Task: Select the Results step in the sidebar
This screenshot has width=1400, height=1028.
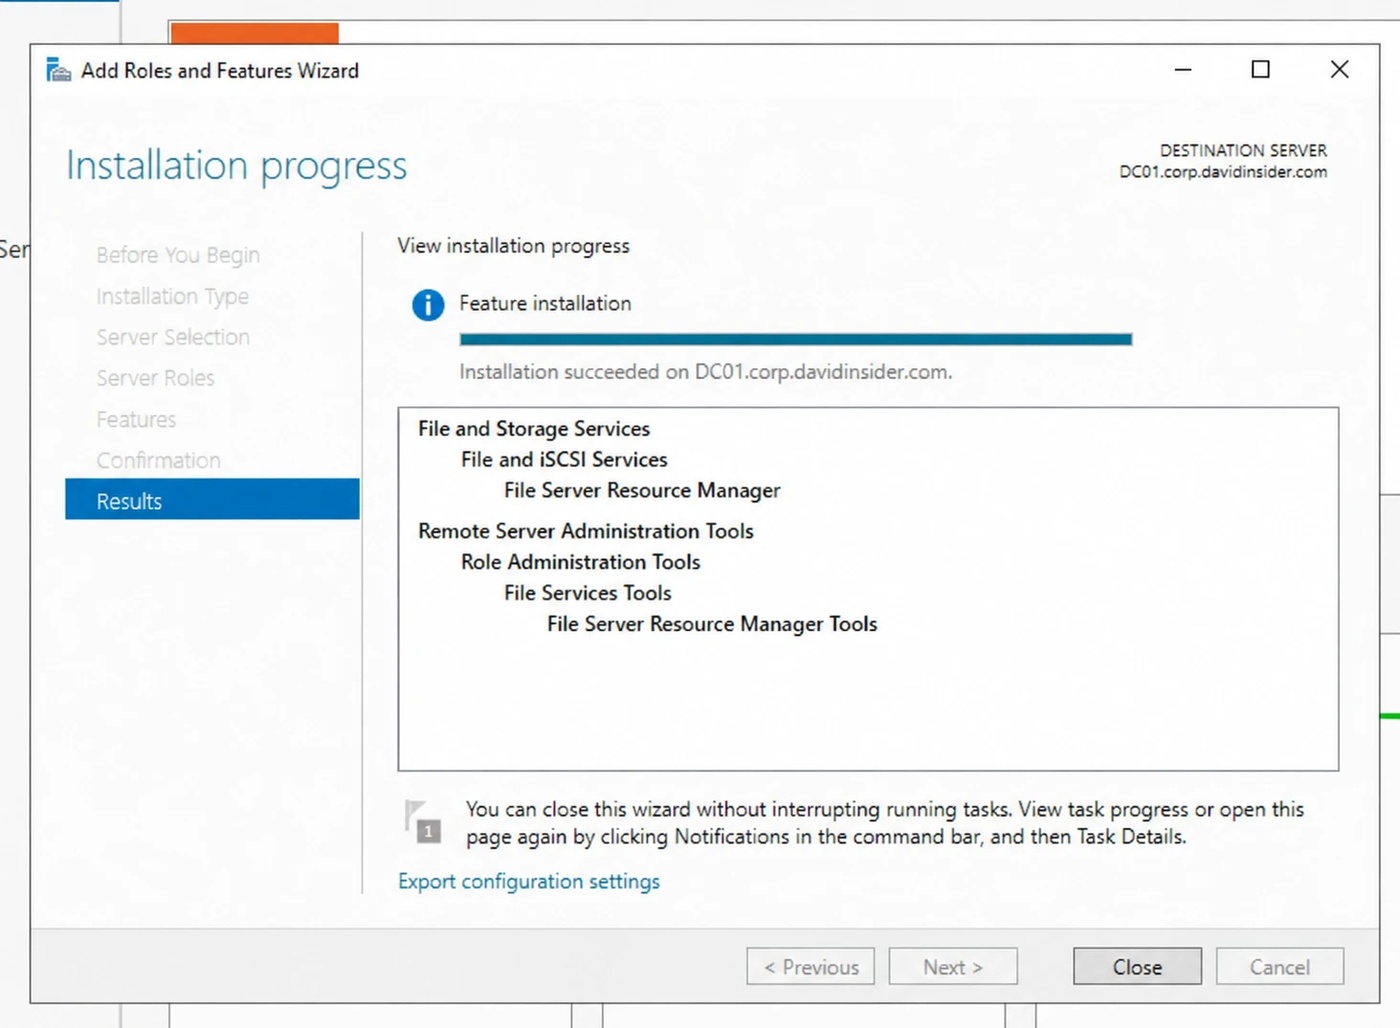Action: click(212, 500)
